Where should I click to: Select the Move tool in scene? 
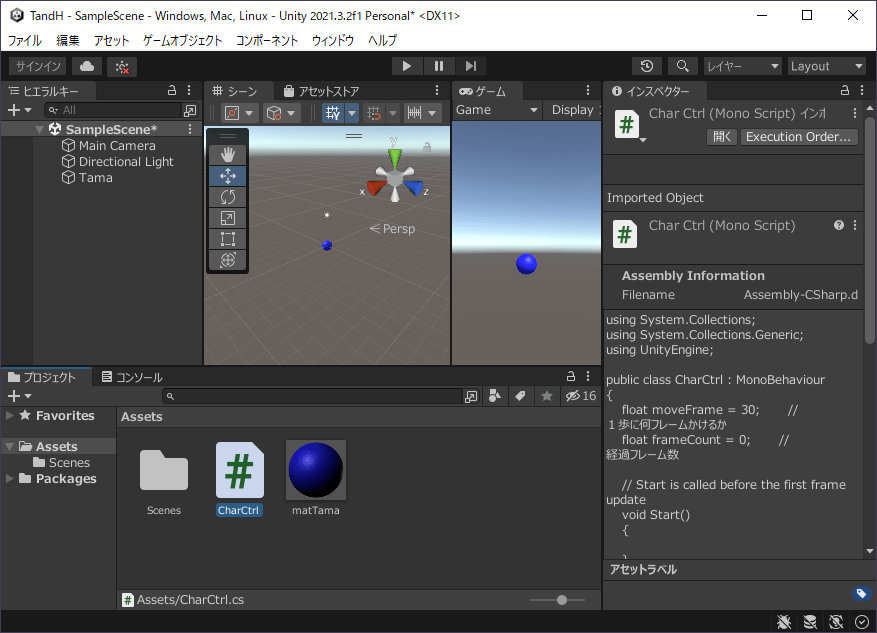pos(228,176)
